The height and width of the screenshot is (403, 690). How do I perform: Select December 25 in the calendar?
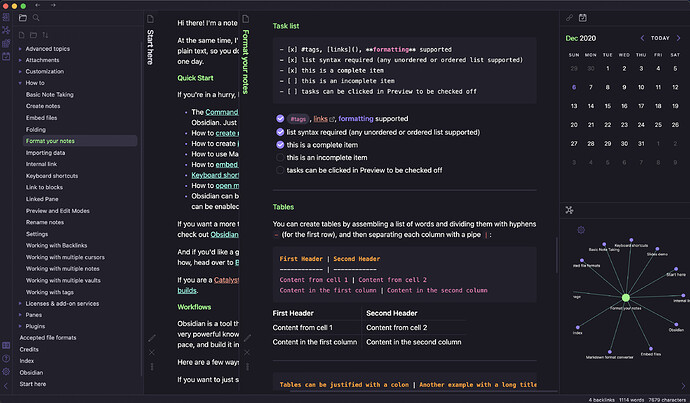pos(658,125)
